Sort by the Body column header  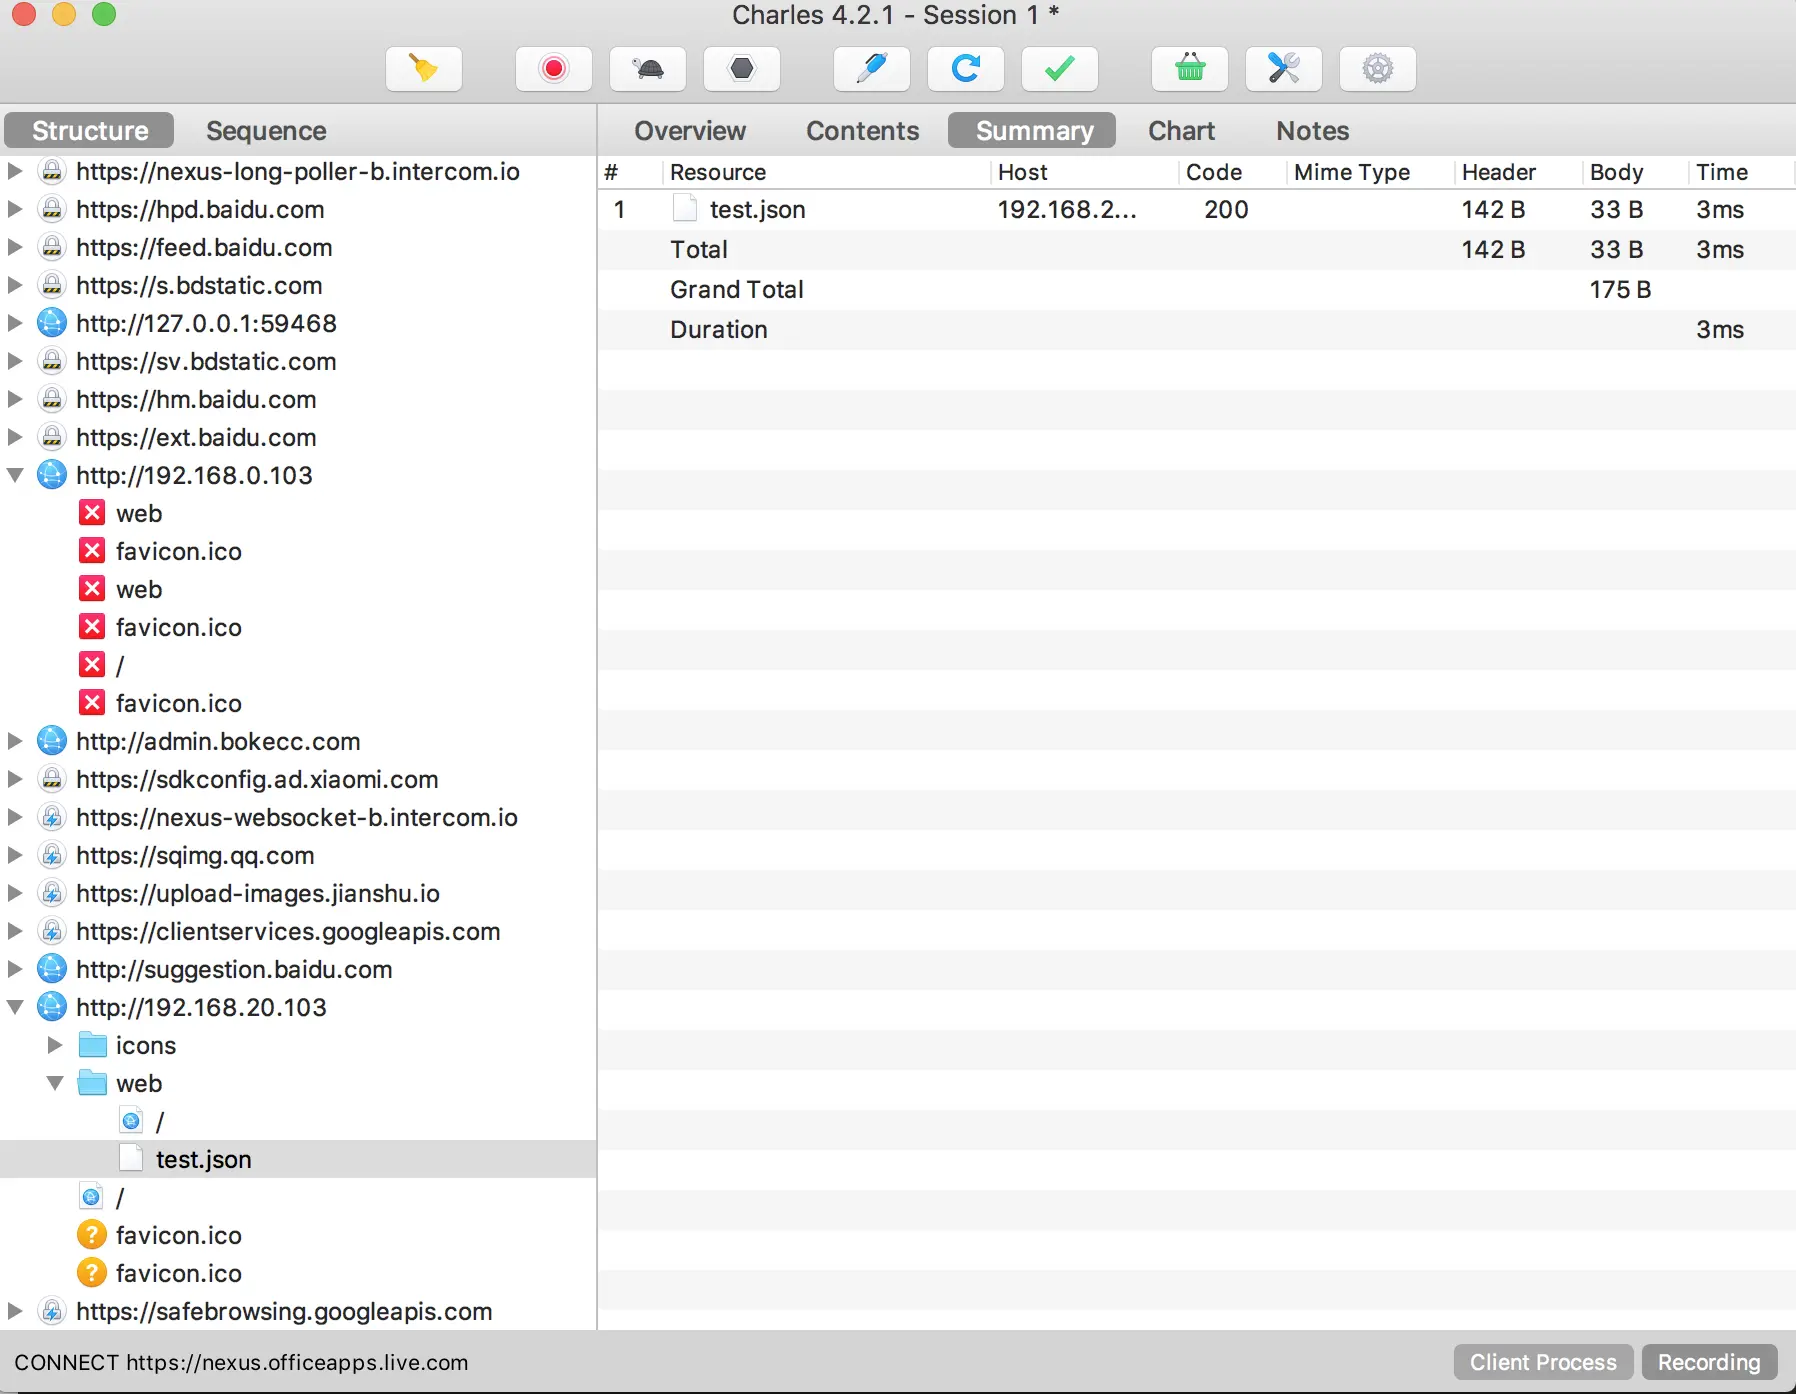tap(1634, 172)
